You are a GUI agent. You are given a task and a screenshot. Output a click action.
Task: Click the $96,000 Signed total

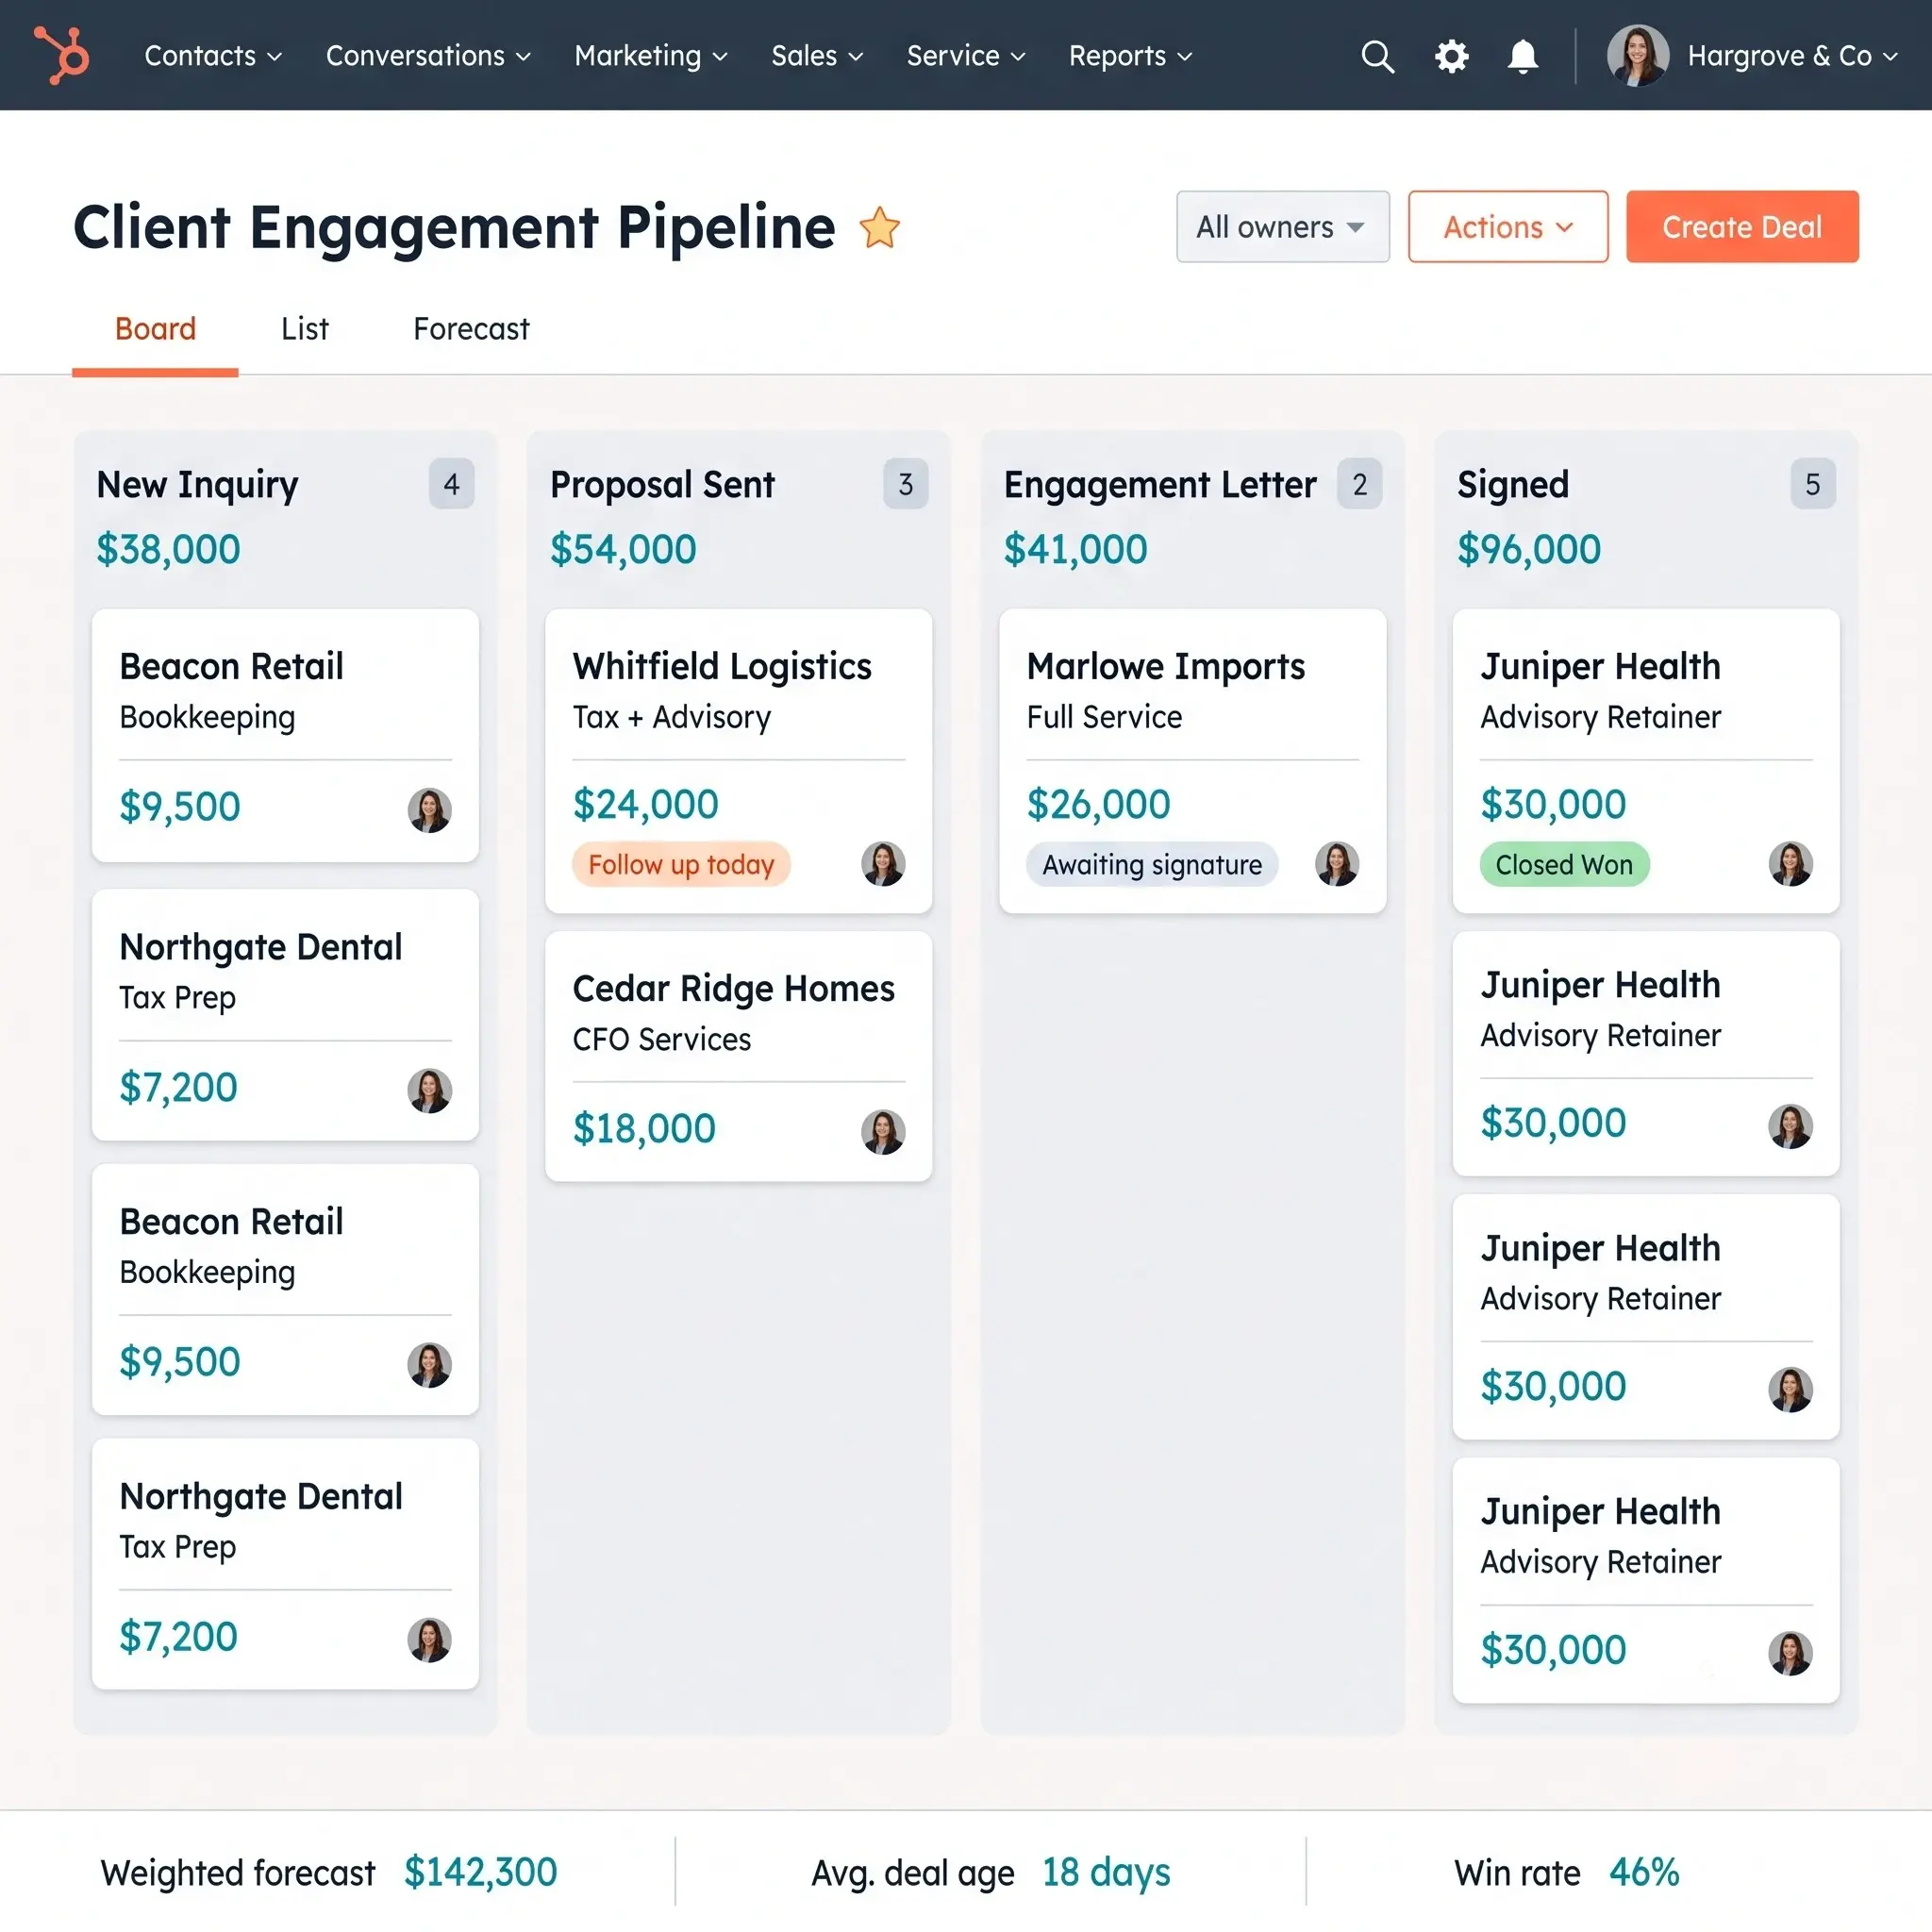(x=1529, y=549)
